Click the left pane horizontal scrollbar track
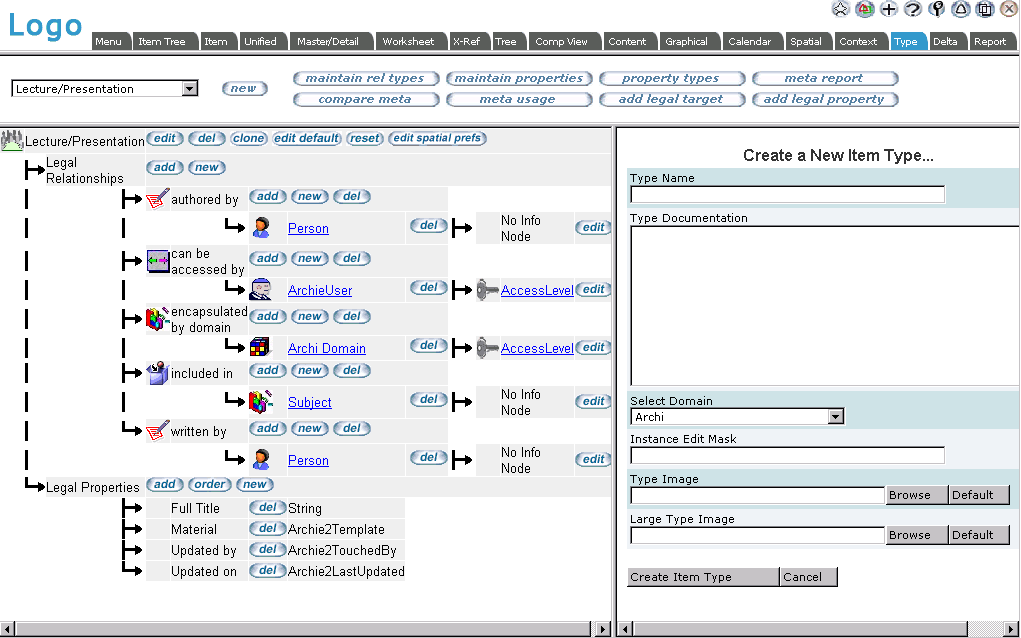Viewport: 1021px width, 638px height. tap(300, 629)
